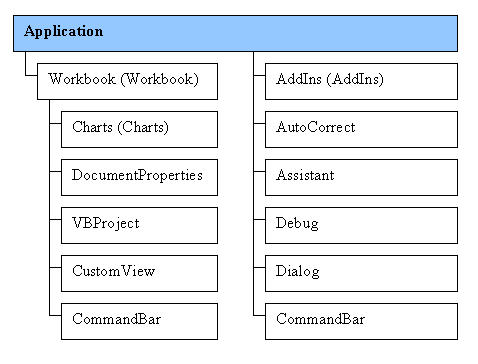478x364 pixels.
Task: Click the connector stub leading into Debug box
Action: (259, 220)
